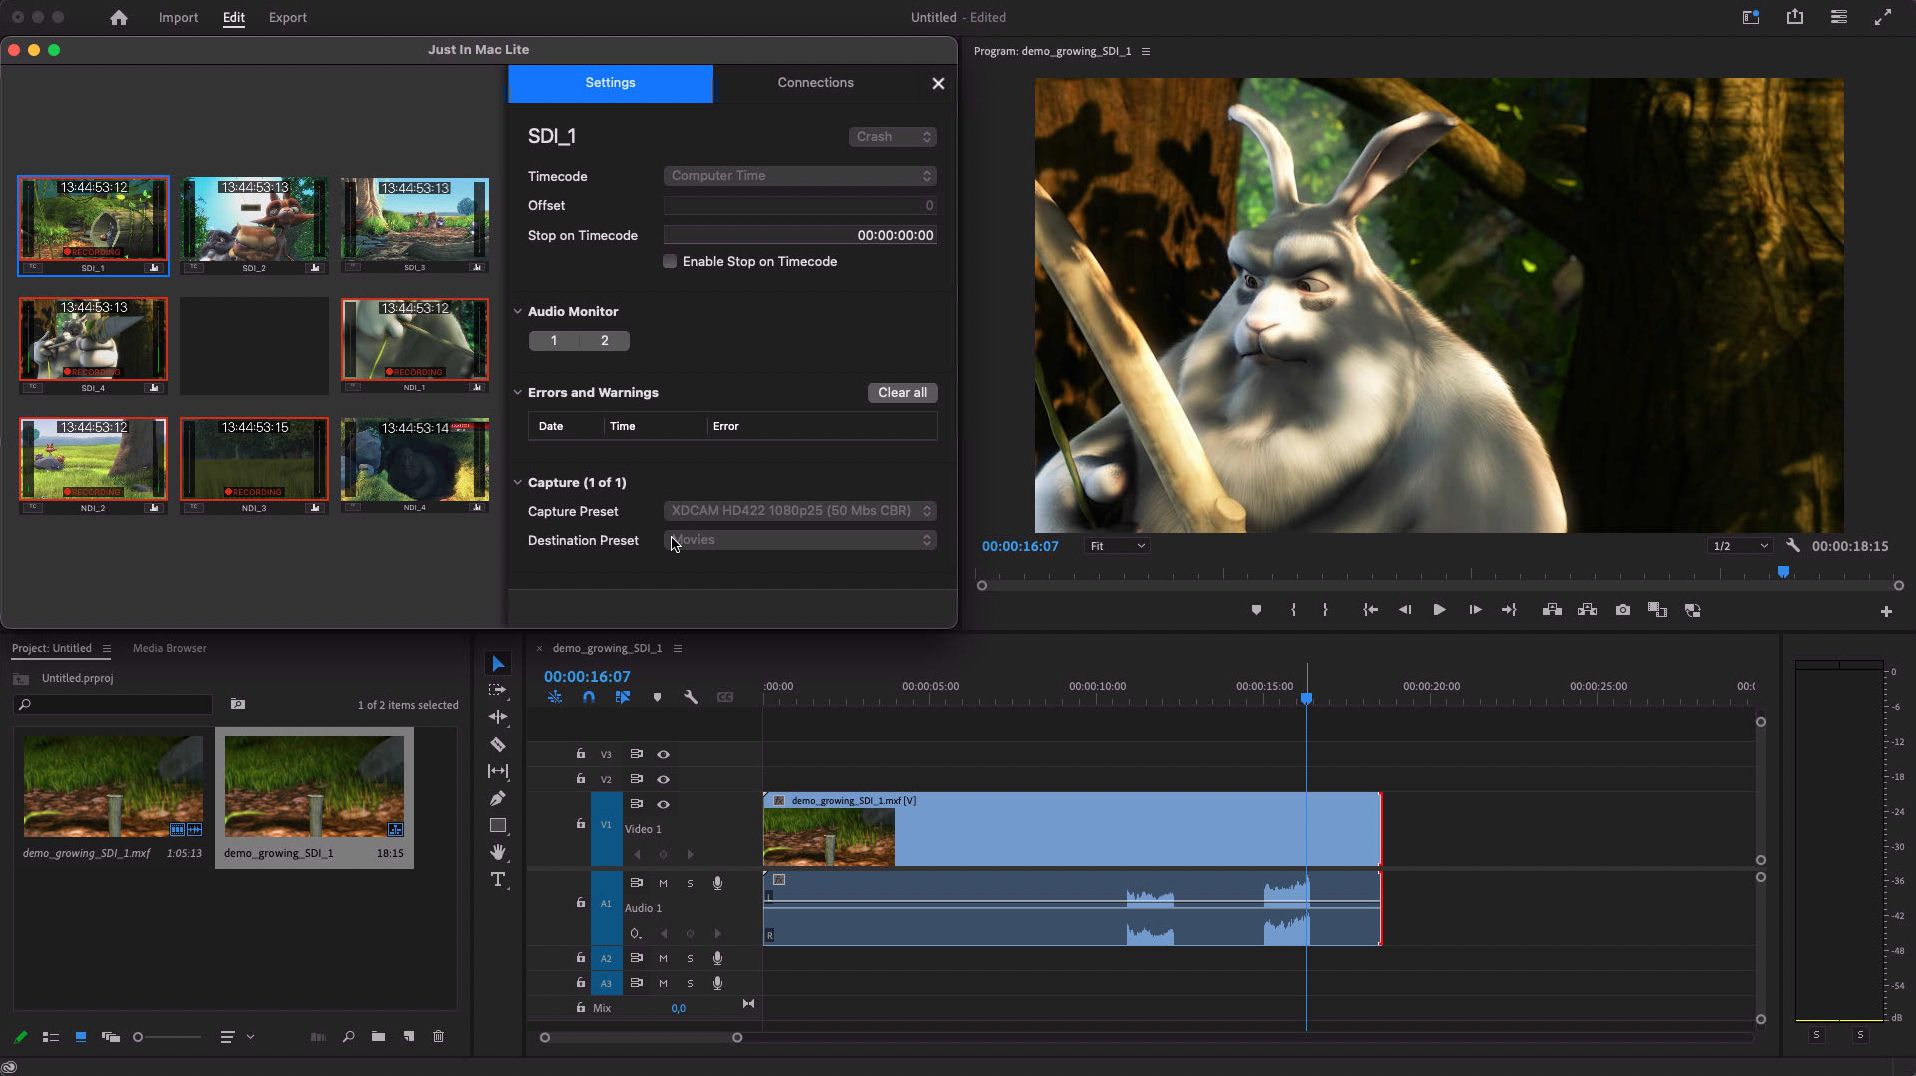Click the Play button in Program monitor

pos(1439,610)
